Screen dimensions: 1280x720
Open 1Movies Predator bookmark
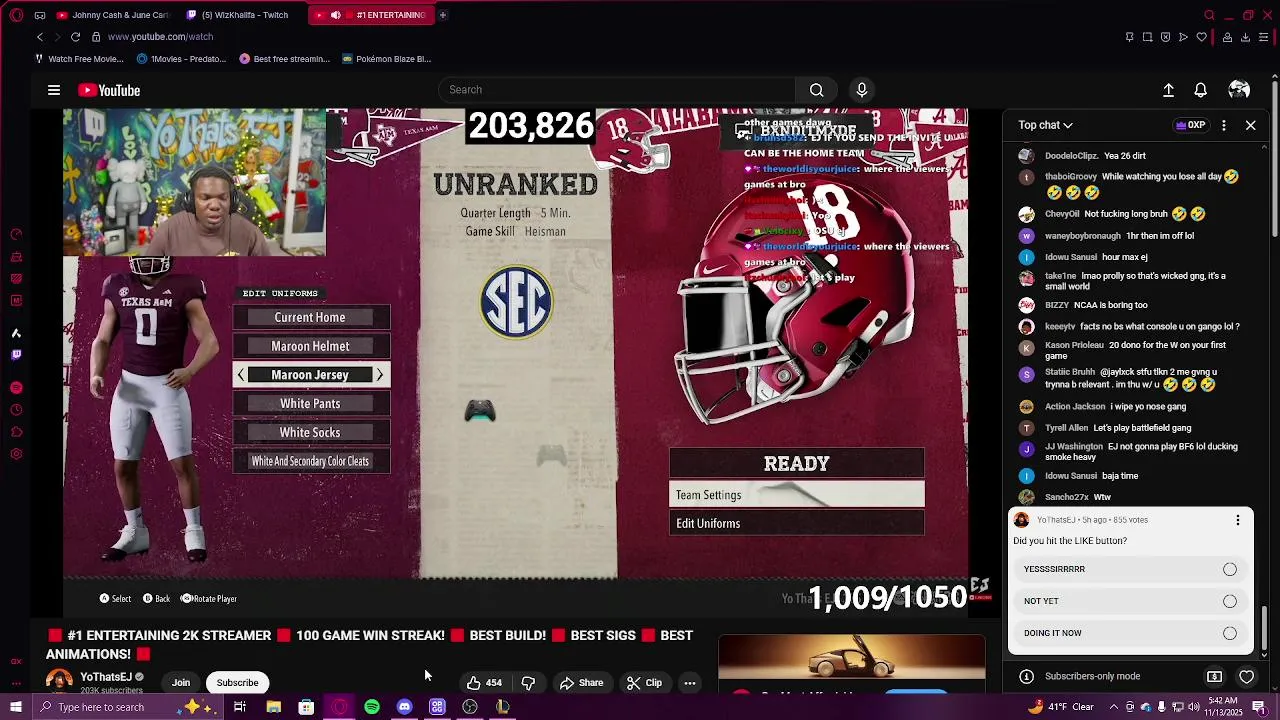pos(181,59)
